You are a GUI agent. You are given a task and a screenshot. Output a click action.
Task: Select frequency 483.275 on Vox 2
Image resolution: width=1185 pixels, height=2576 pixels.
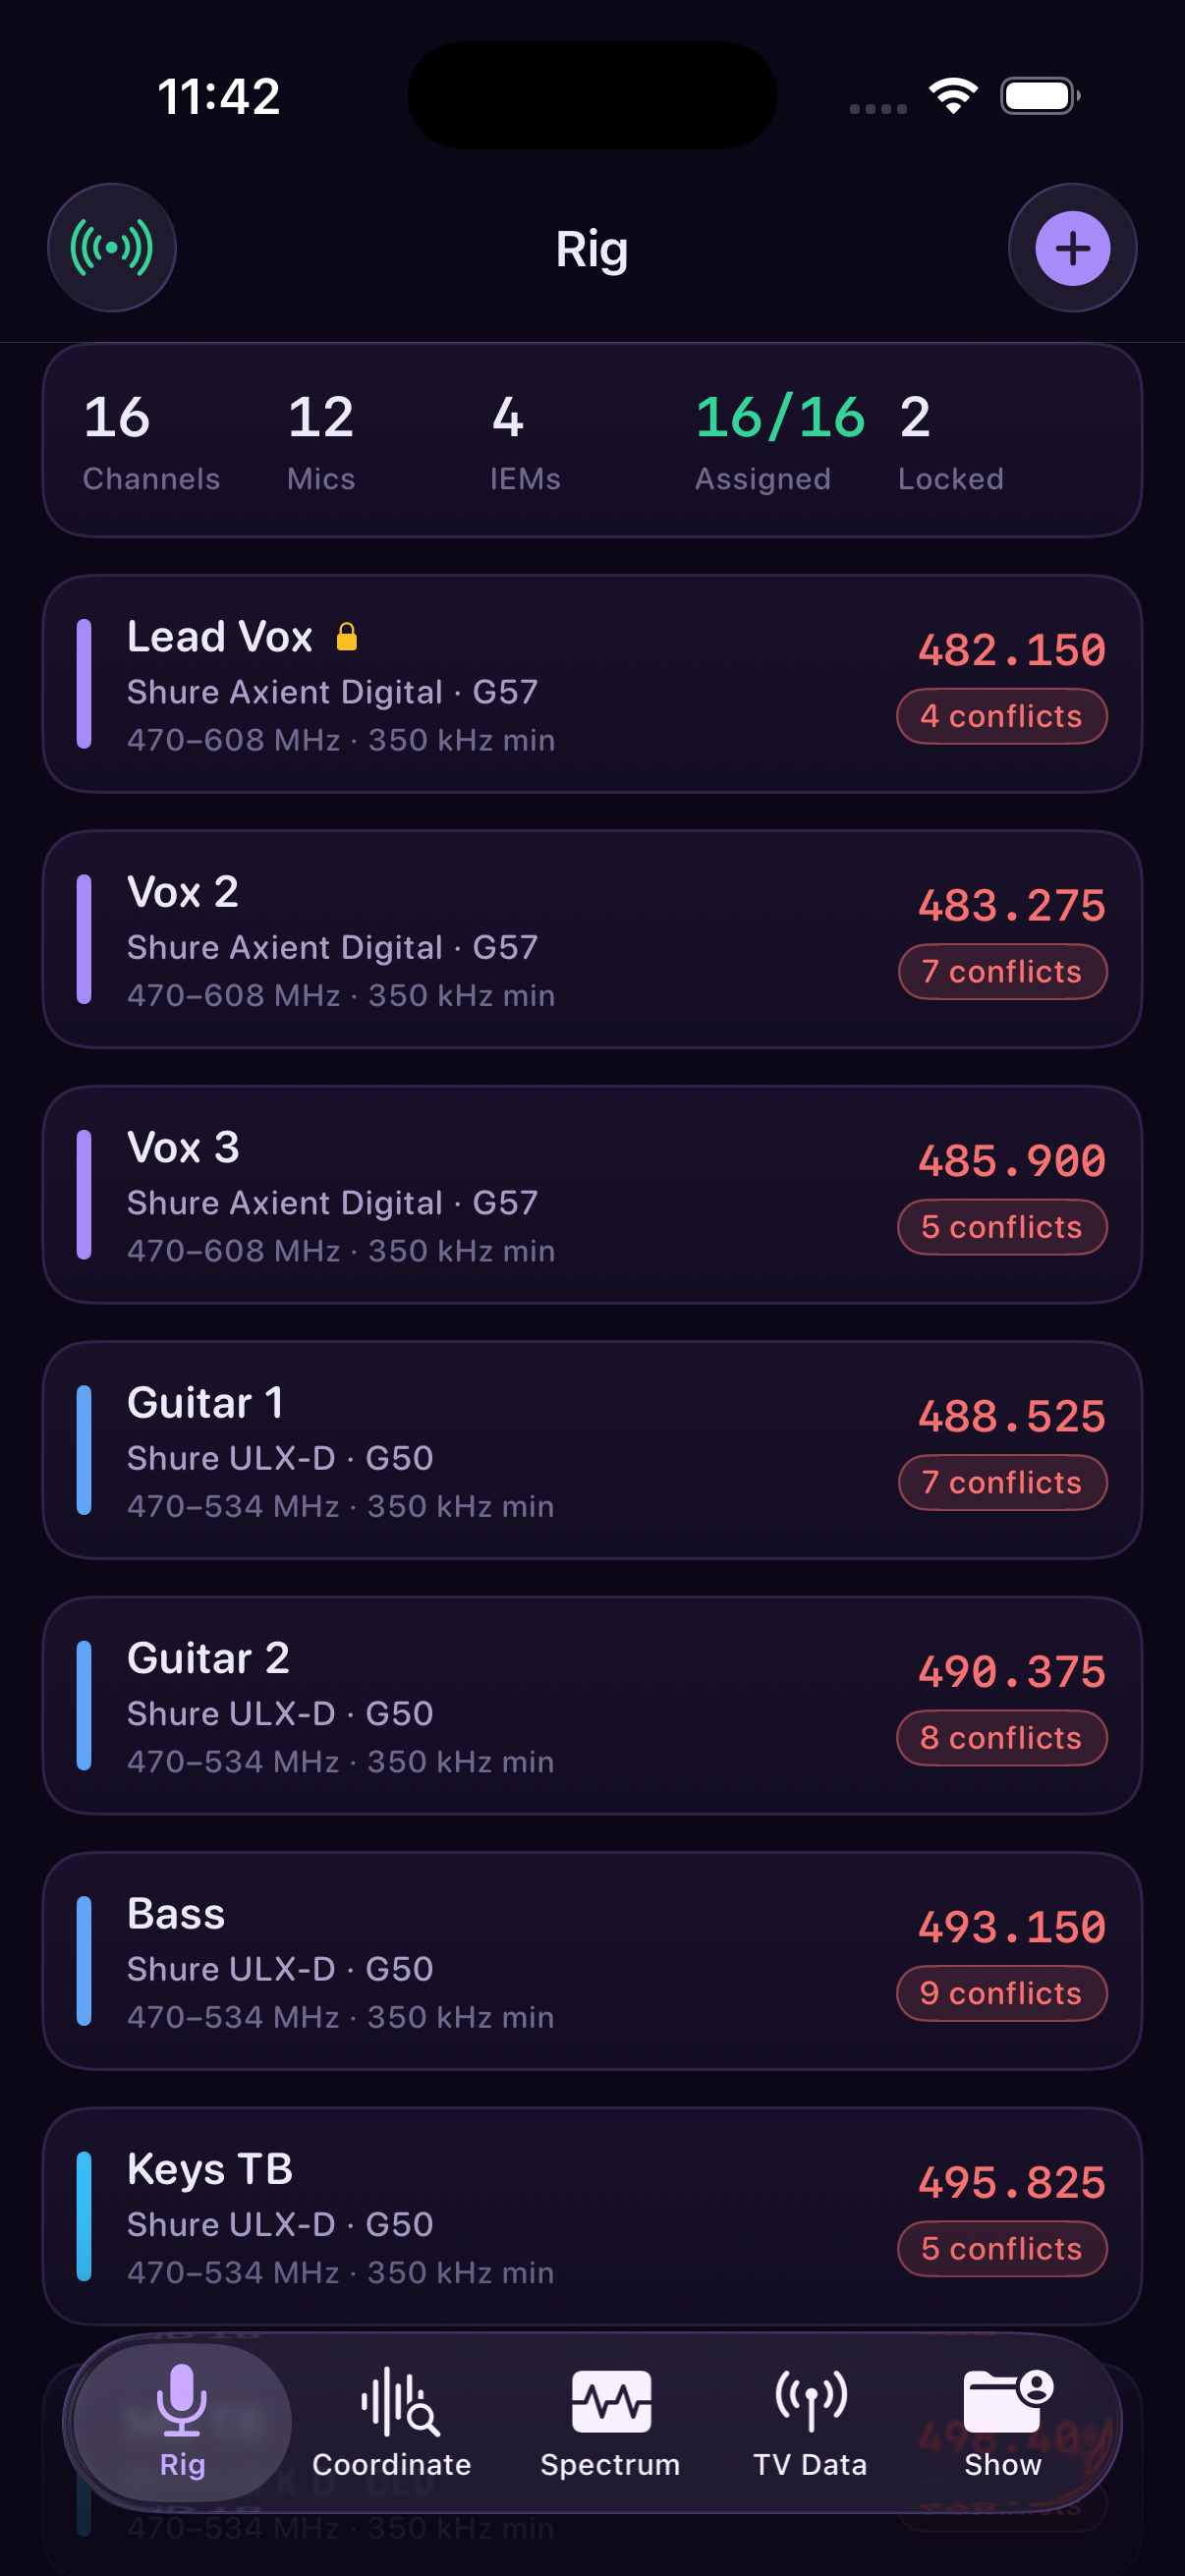coord(1011,906)
